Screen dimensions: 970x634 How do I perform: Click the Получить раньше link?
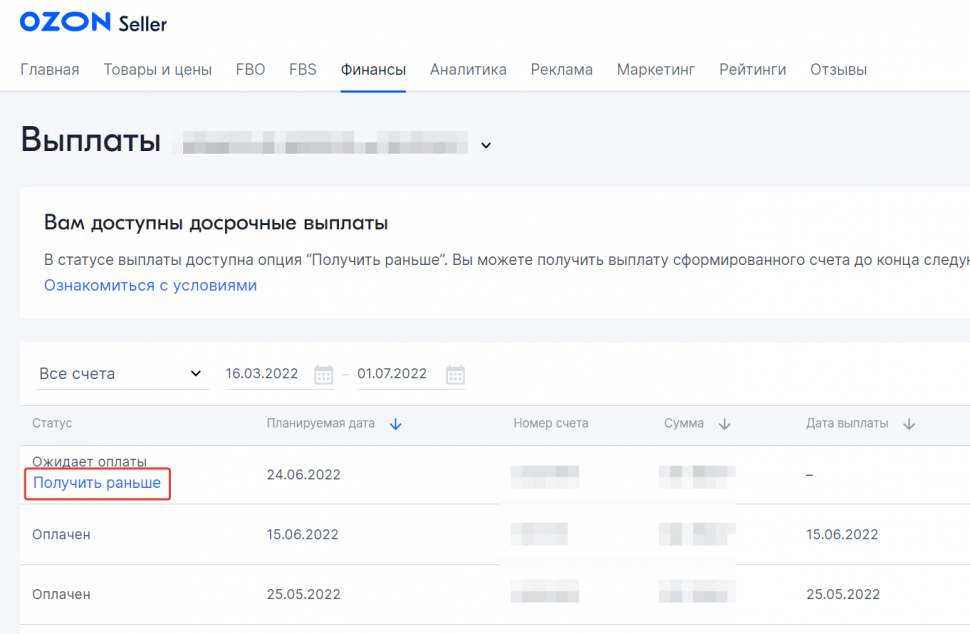[97, 483]
